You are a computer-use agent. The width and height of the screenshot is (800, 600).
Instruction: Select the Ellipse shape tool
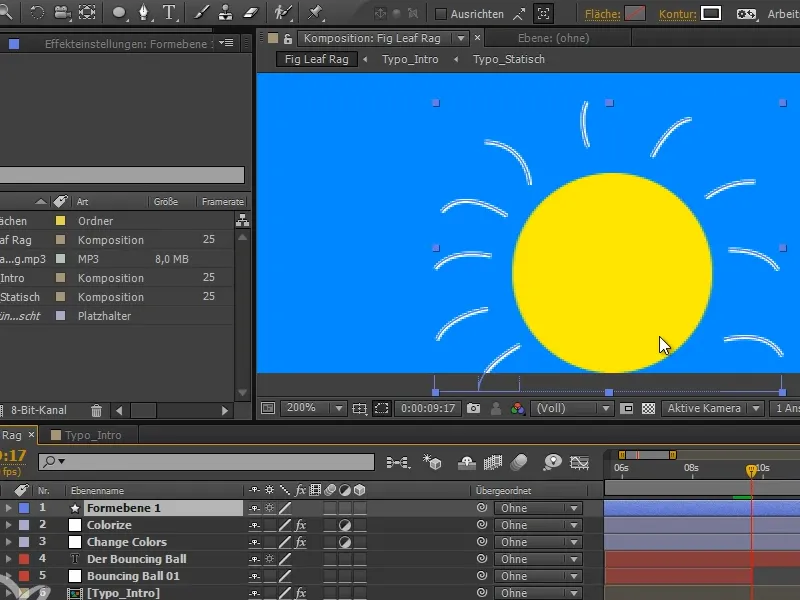click(119, 12)
